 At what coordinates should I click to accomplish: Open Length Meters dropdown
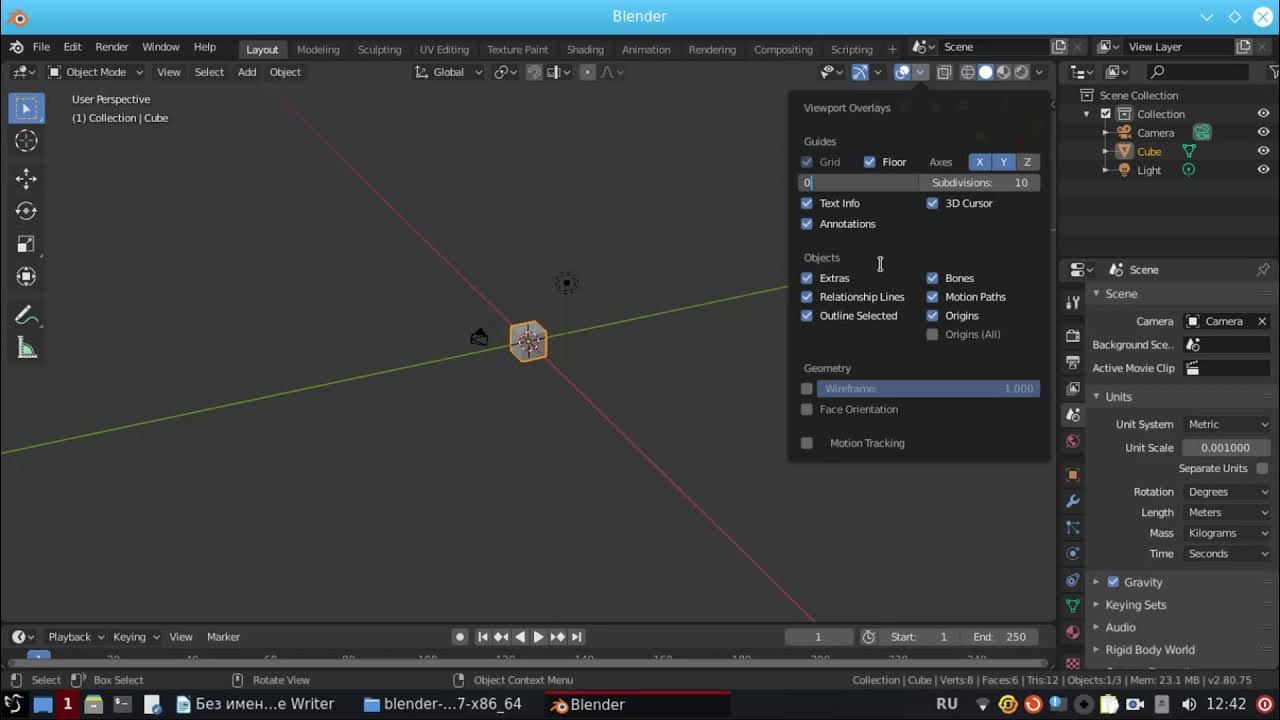1228,512
